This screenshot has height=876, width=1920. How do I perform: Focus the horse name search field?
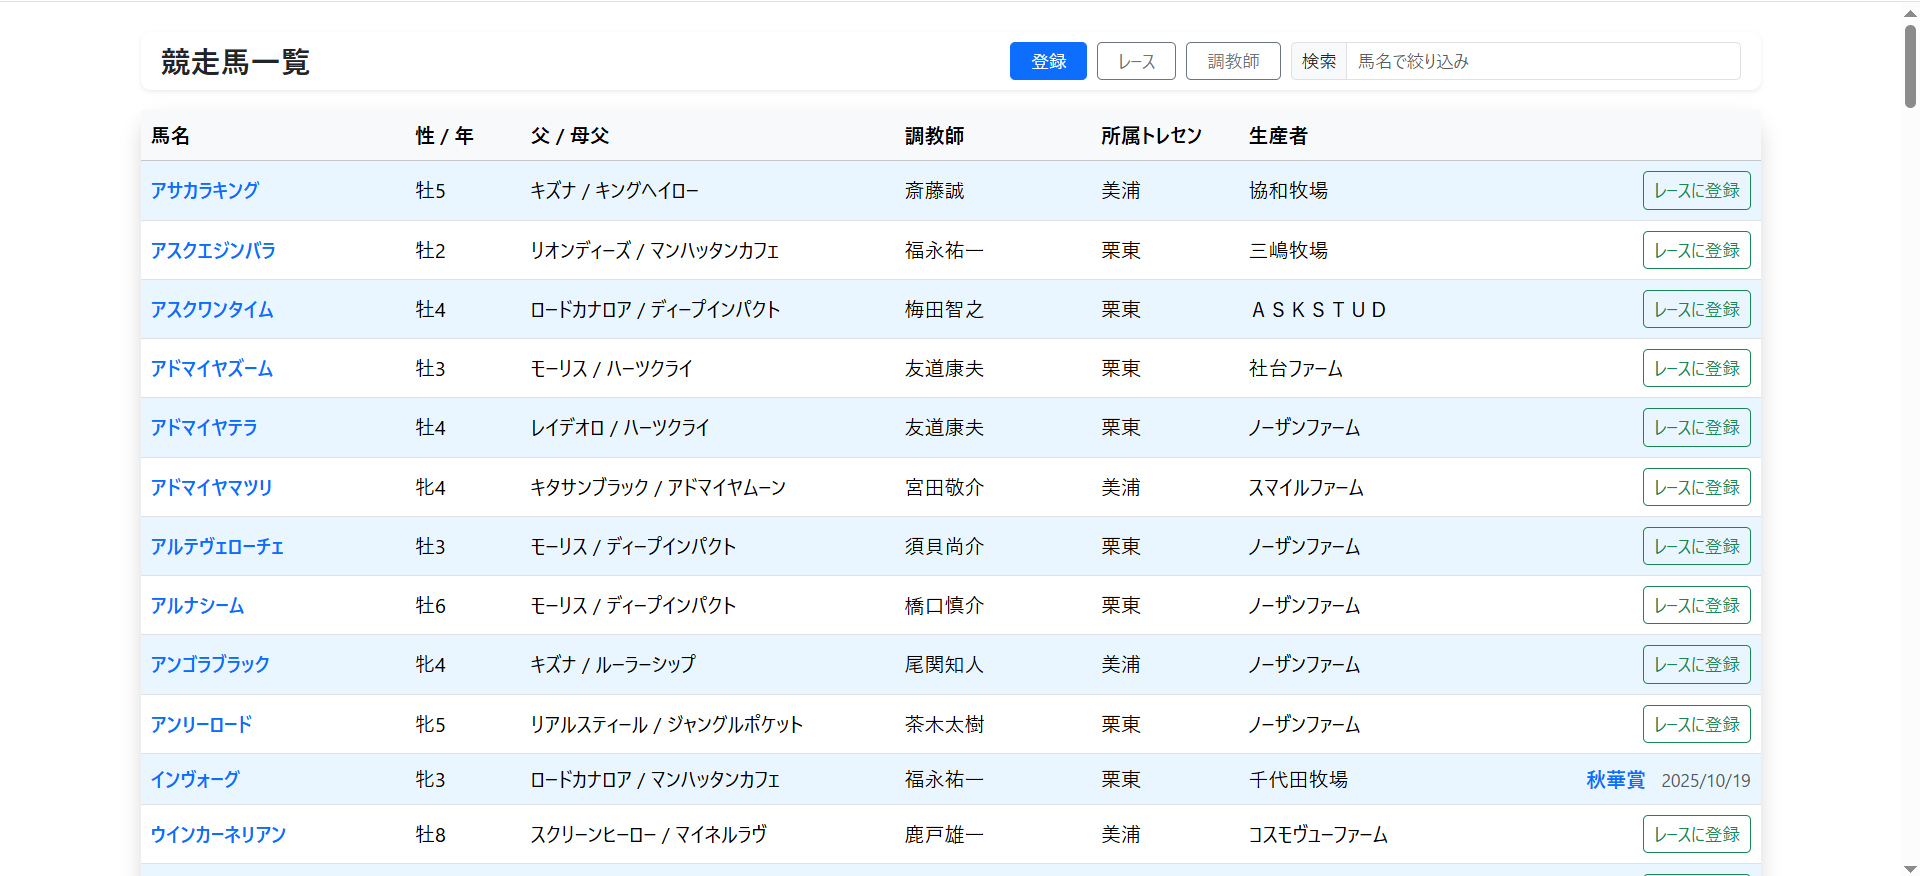[1542, 61]
